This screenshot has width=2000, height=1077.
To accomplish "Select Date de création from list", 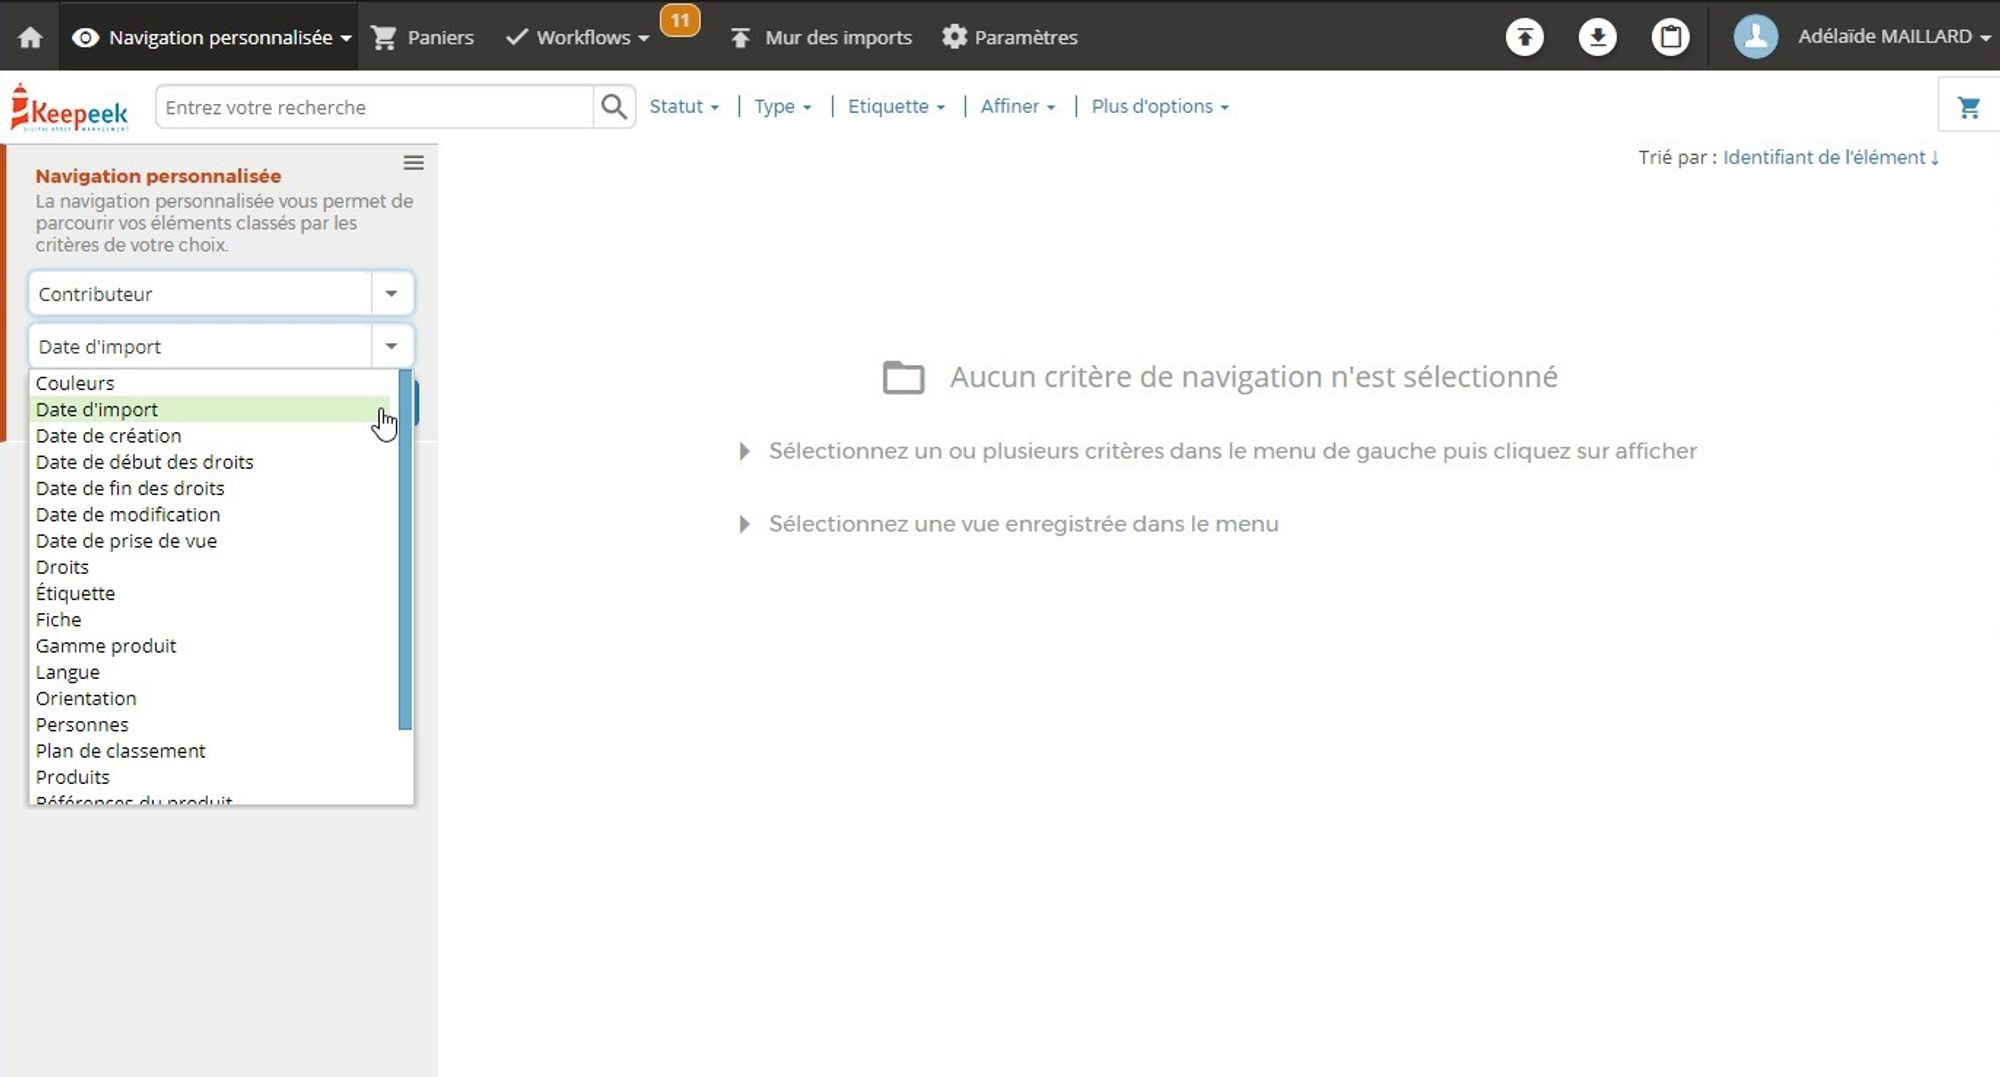I will pos(109,436).
